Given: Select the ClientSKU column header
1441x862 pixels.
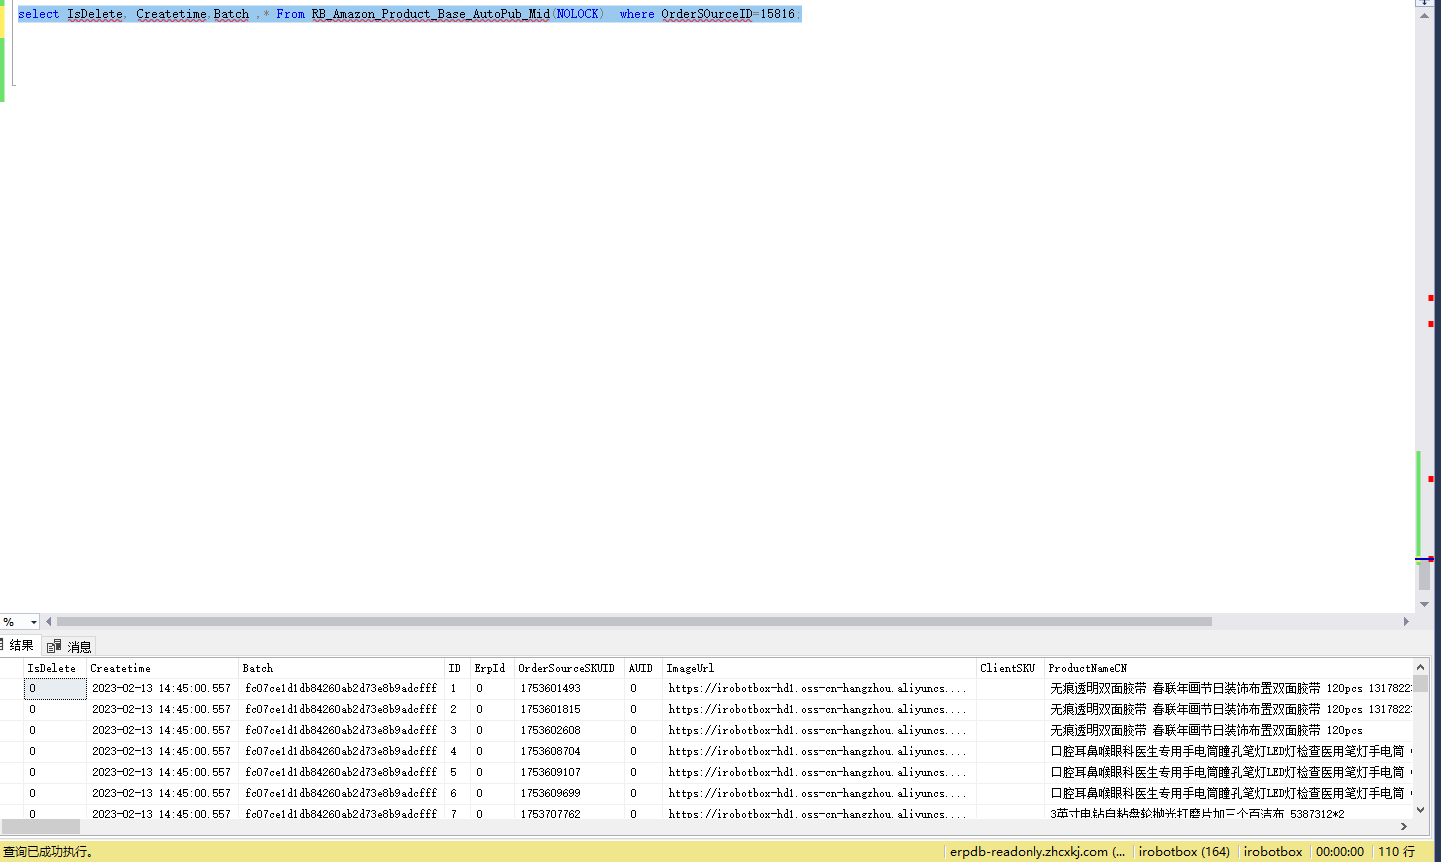Looking at the screenshot, I should click(1011, 668).
